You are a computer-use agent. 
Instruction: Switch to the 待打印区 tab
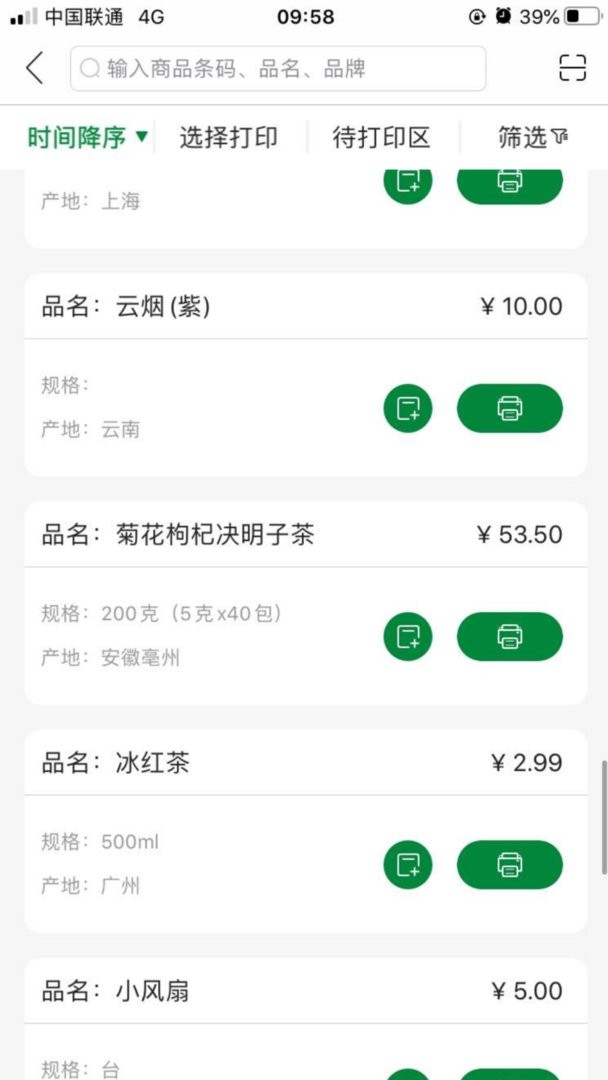click(x=380, y=138)
